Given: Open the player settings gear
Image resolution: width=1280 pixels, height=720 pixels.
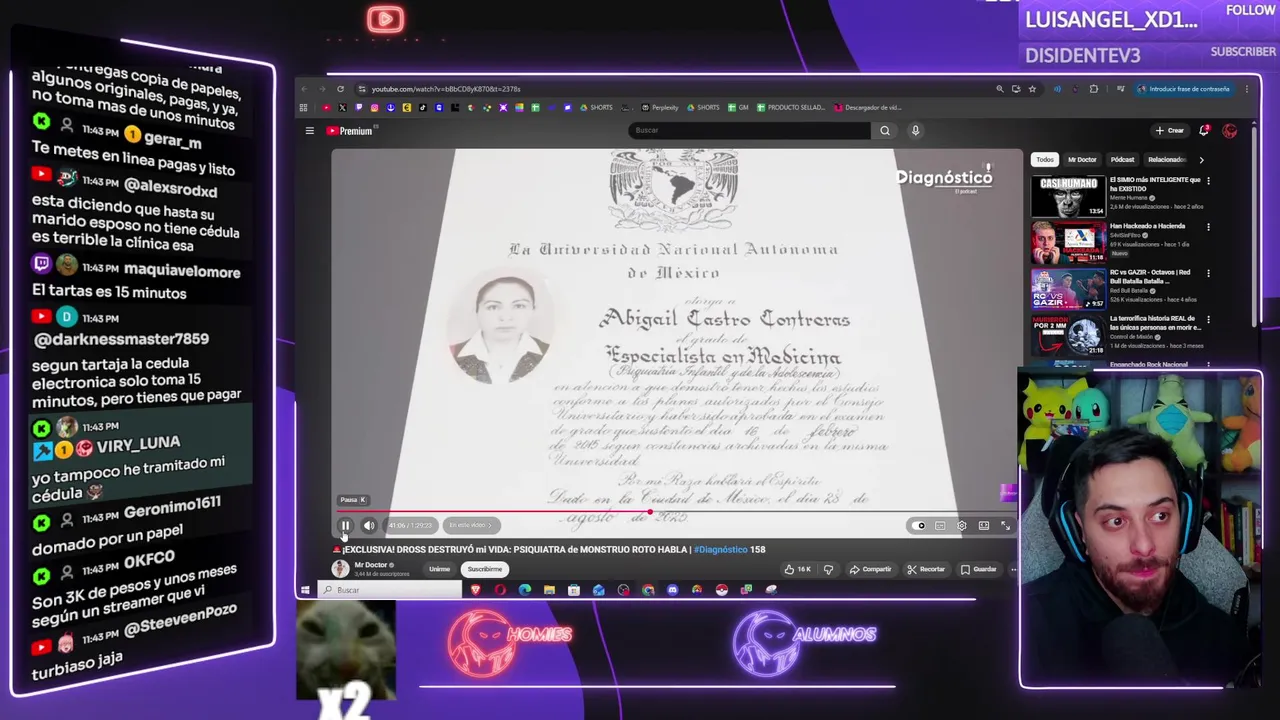Looking at the screenshot, I should point(961,525).
